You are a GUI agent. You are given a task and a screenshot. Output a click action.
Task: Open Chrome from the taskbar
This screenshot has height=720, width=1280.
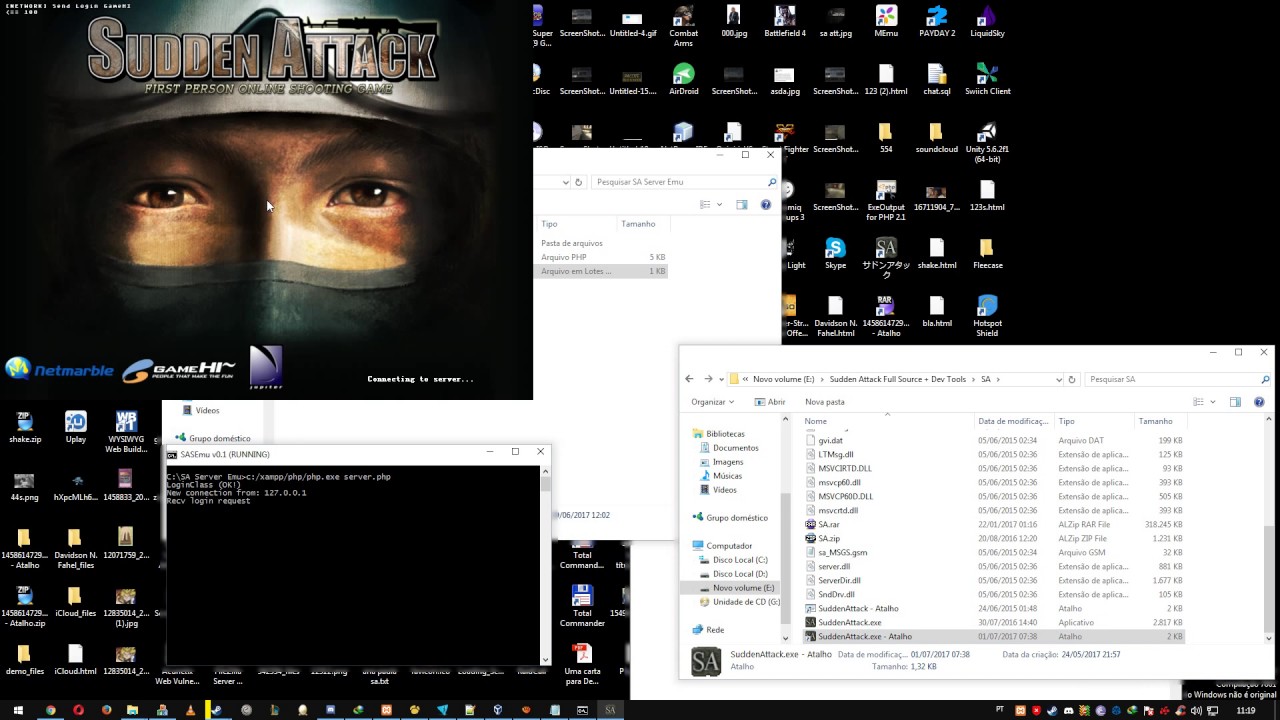pyautogui.click(x=50, y=710)
